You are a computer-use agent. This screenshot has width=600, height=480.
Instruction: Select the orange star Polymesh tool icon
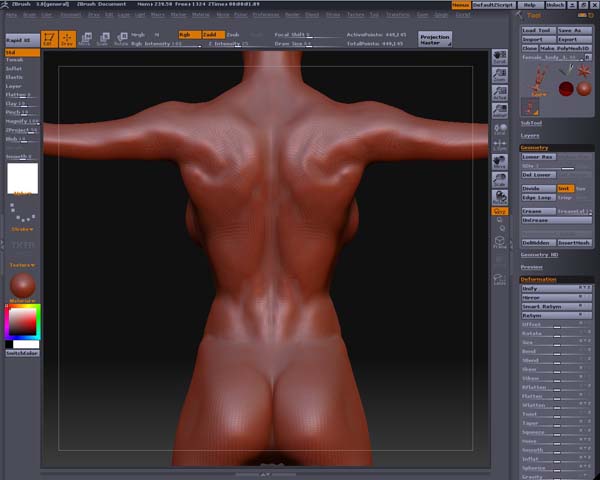click(584, 71)
